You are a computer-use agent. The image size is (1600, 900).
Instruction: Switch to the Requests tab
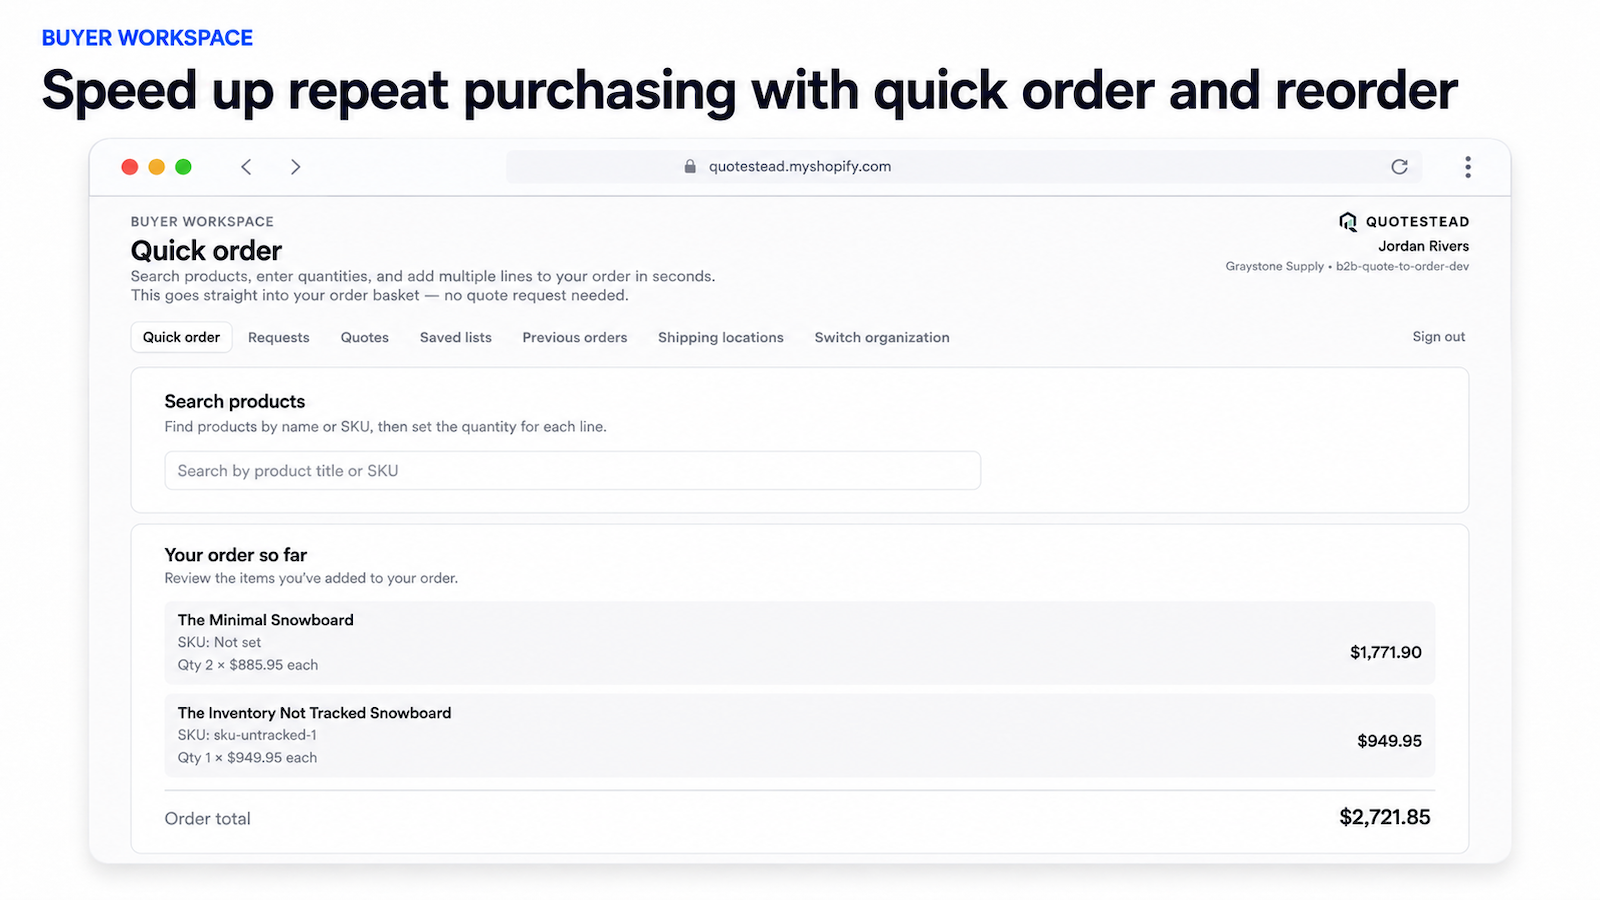[x=279, y=338]
